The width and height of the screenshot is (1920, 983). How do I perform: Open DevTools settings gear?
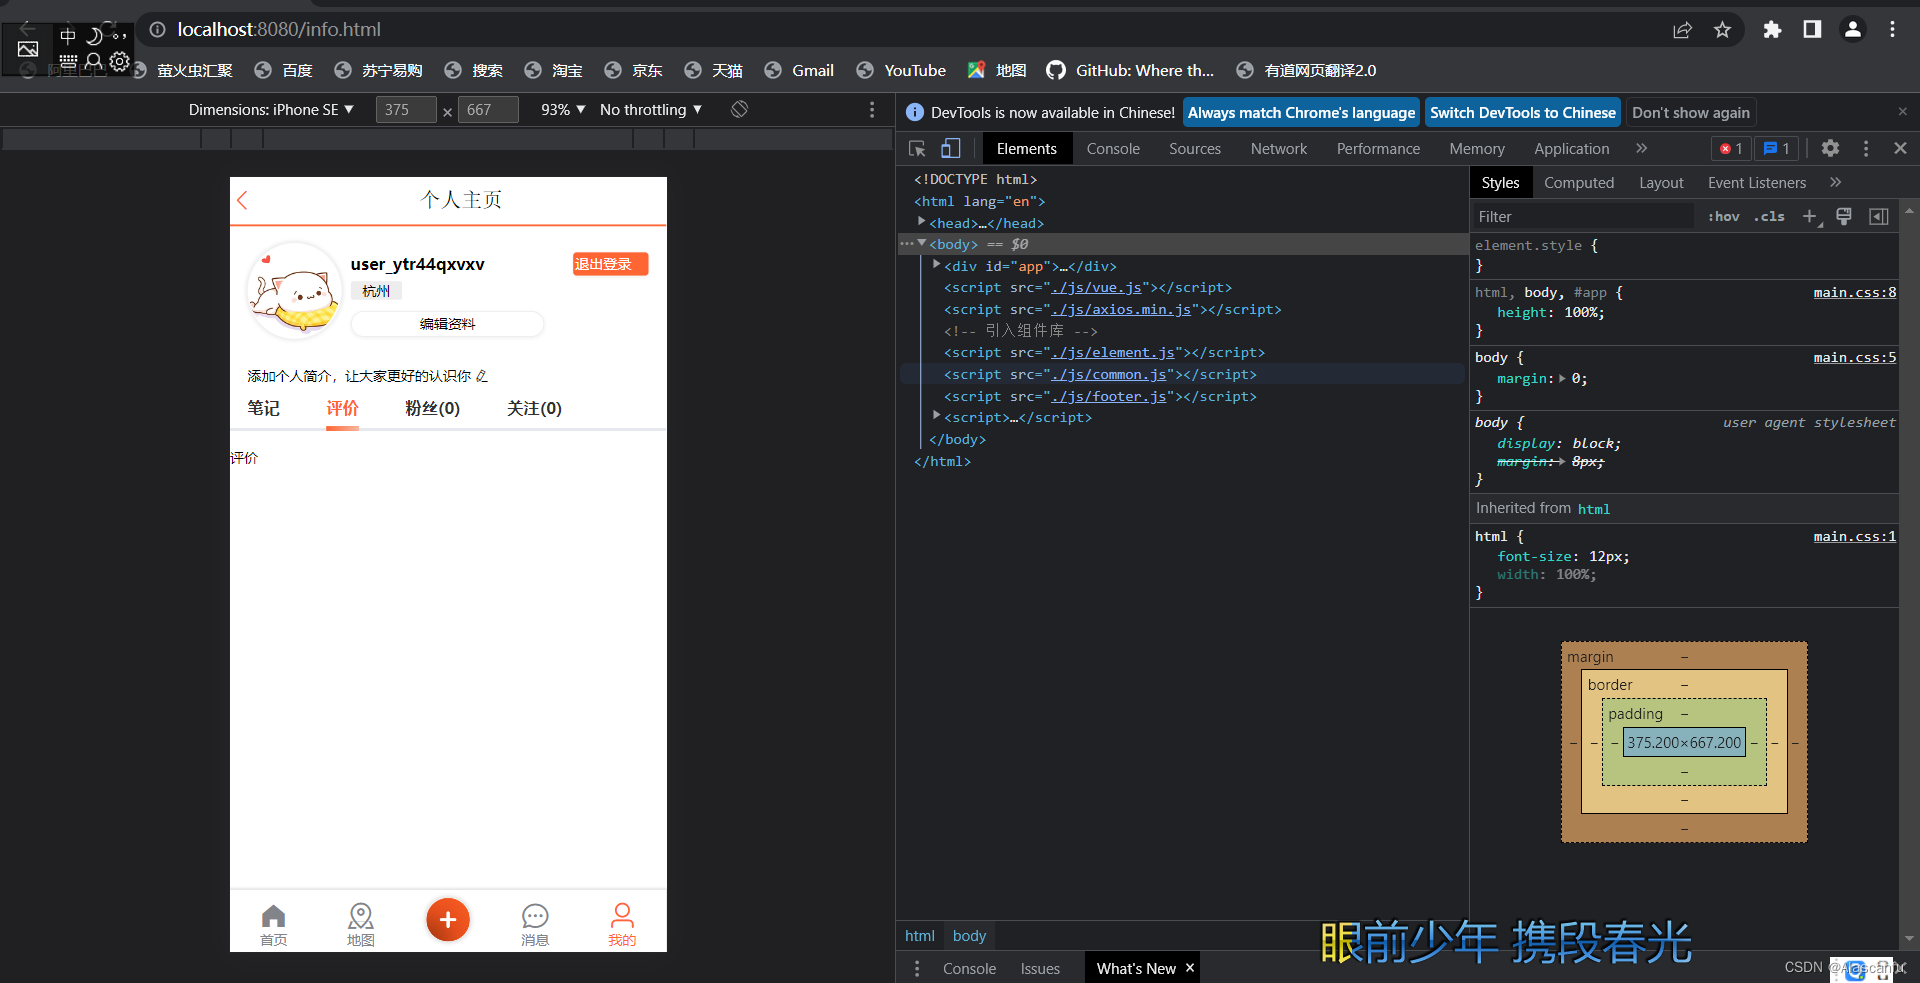(x=1830, y=148)
